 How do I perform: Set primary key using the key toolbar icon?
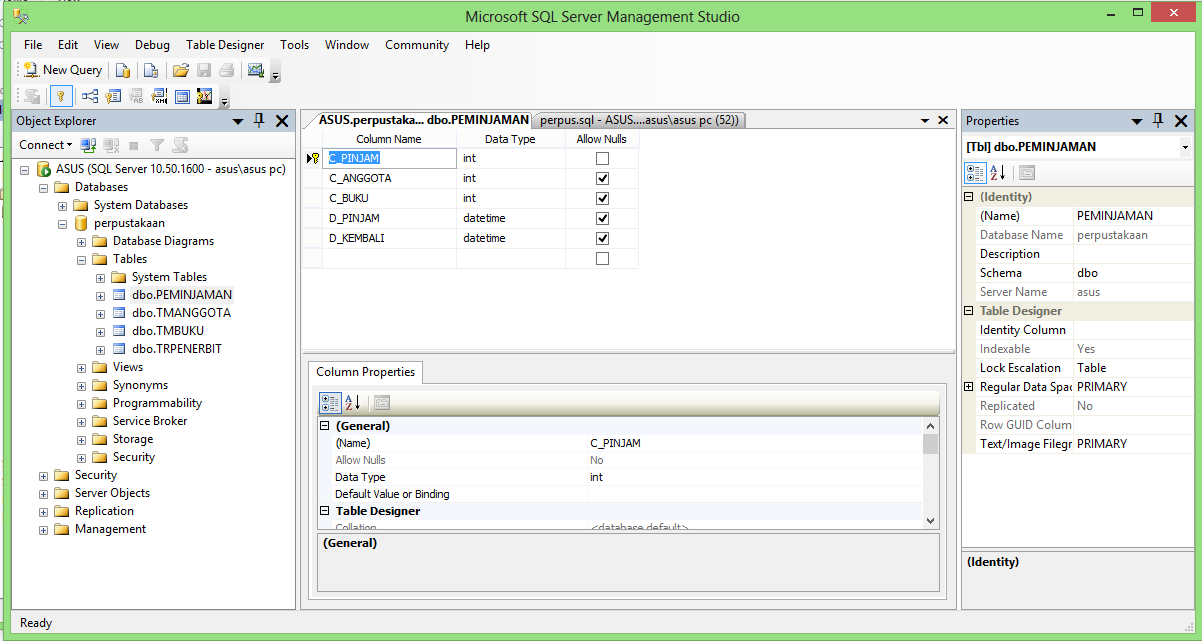pos(60,97)
